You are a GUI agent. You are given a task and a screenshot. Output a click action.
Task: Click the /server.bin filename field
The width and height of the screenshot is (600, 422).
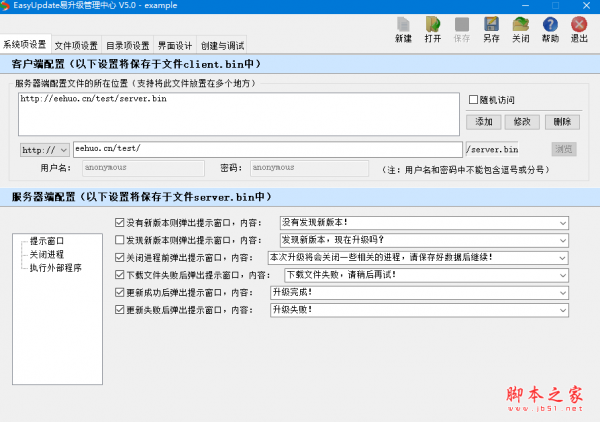pos(492,149)
